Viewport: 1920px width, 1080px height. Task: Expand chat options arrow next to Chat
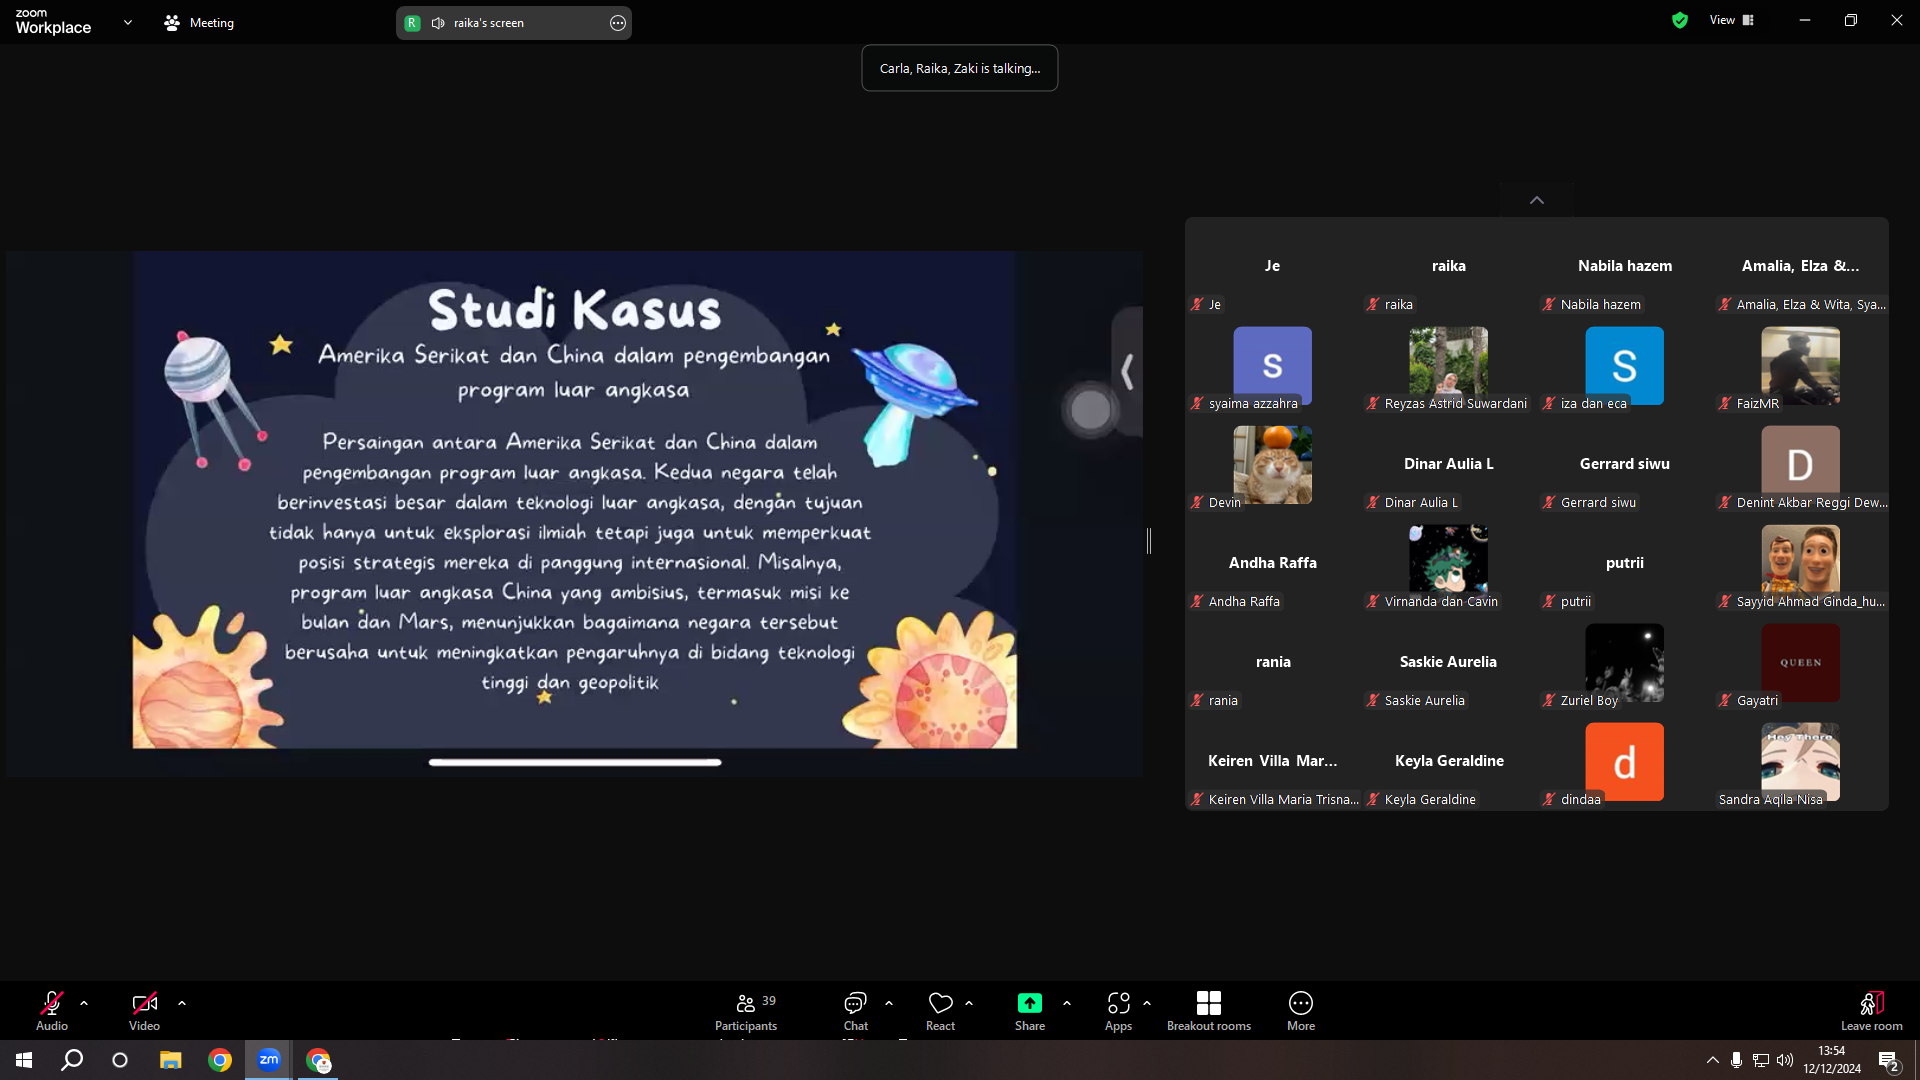pos(889,1003)
